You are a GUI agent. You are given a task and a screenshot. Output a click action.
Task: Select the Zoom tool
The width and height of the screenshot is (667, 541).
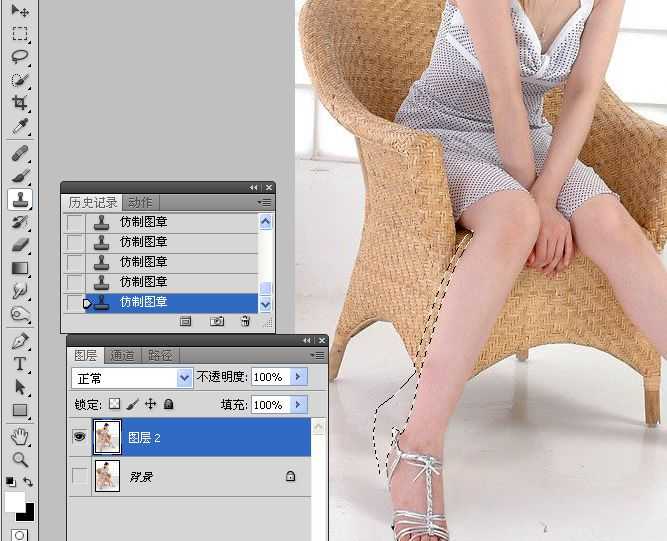coord(20,459)
